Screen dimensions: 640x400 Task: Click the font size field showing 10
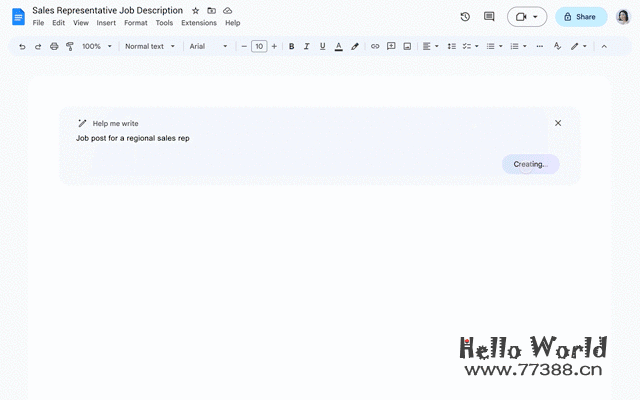click(259, 47)
